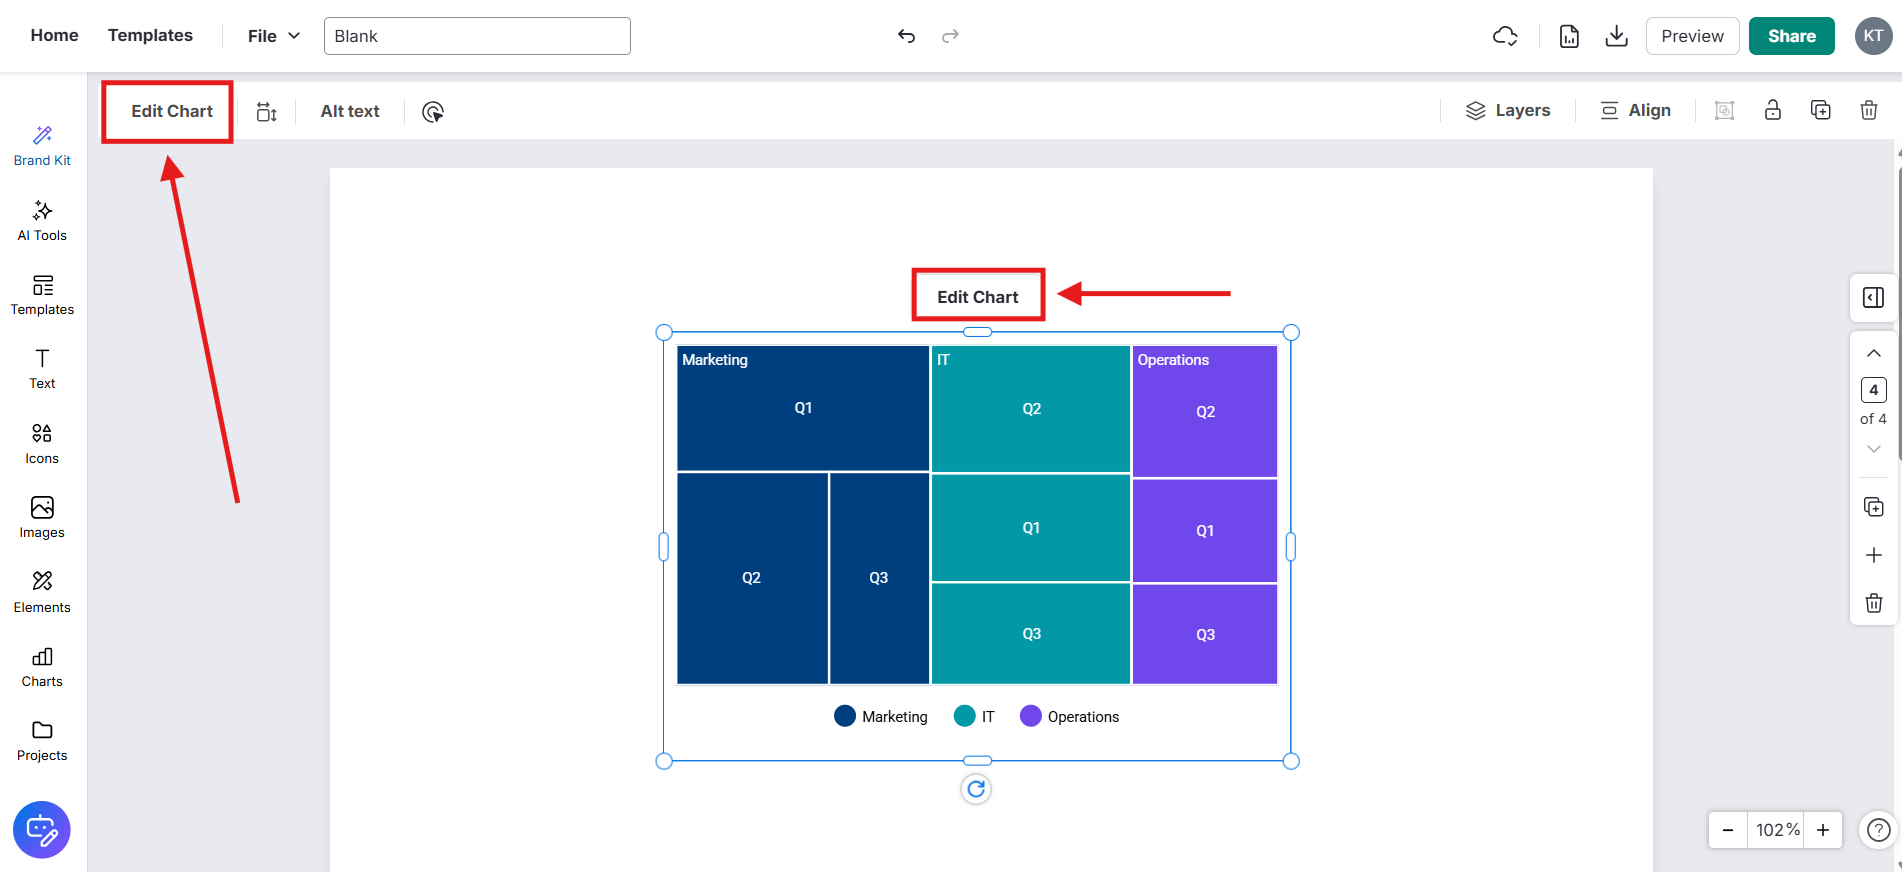Open the AI chat assistant button
The width and height of the screenshot is (1902, 872).
(42, 830)
